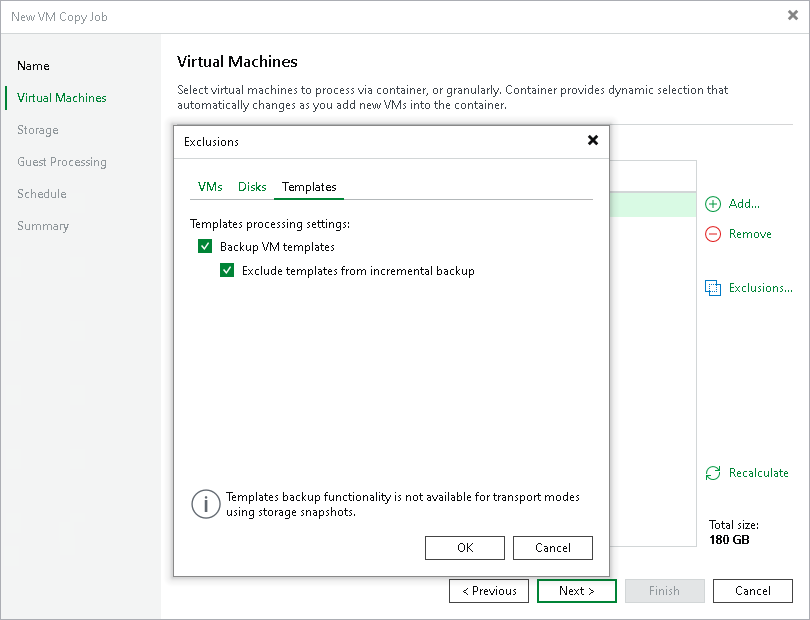Switch to the VMs tab
Viewport: 810px width, 620px height.
tap(210, 187)
